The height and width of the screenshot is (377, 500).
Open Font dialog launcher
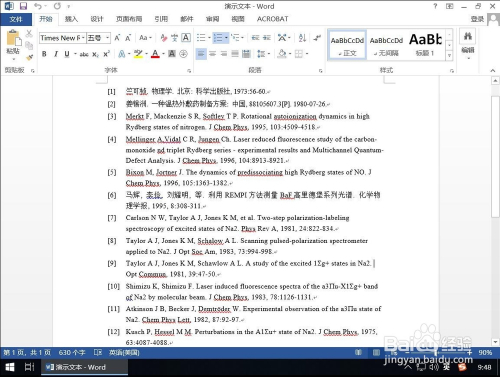(x=189, y=71)
